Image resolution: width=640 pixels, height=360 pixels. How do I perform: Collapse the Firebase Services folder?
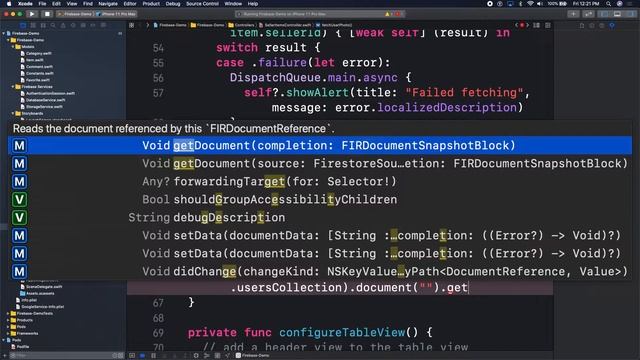[13, 87]
